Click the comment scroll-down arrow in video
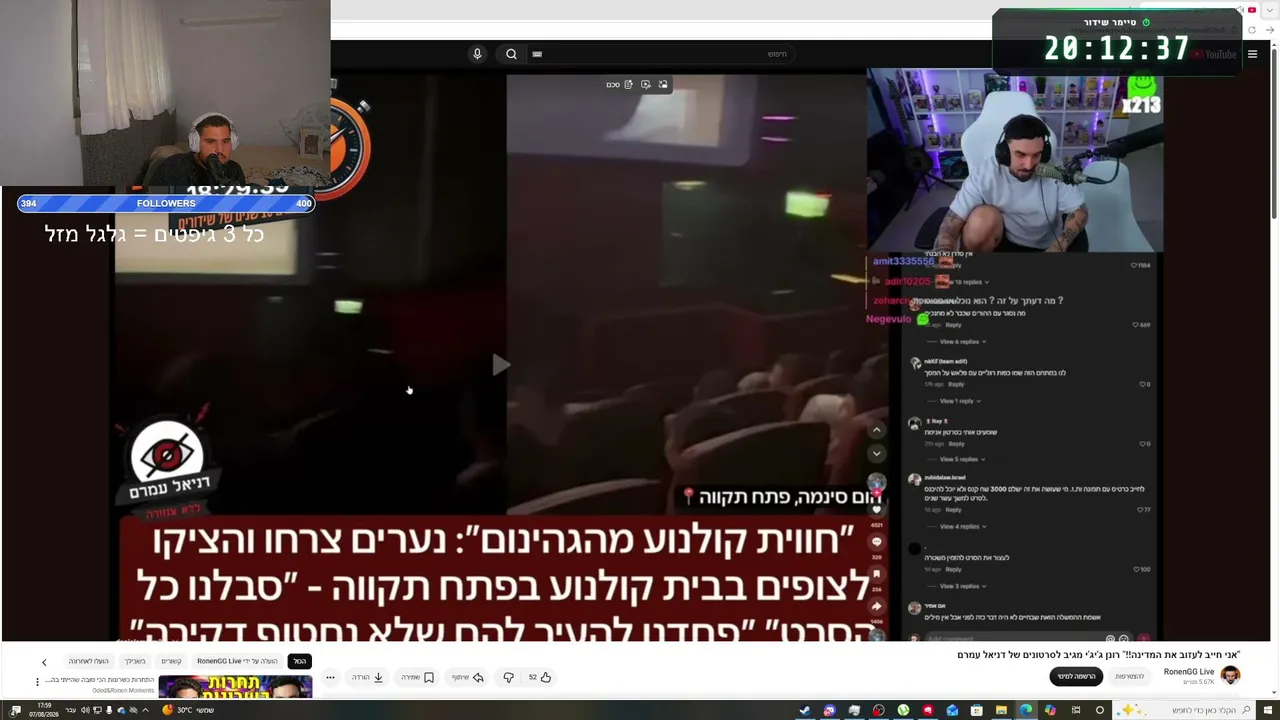 (x=876, y=453)
